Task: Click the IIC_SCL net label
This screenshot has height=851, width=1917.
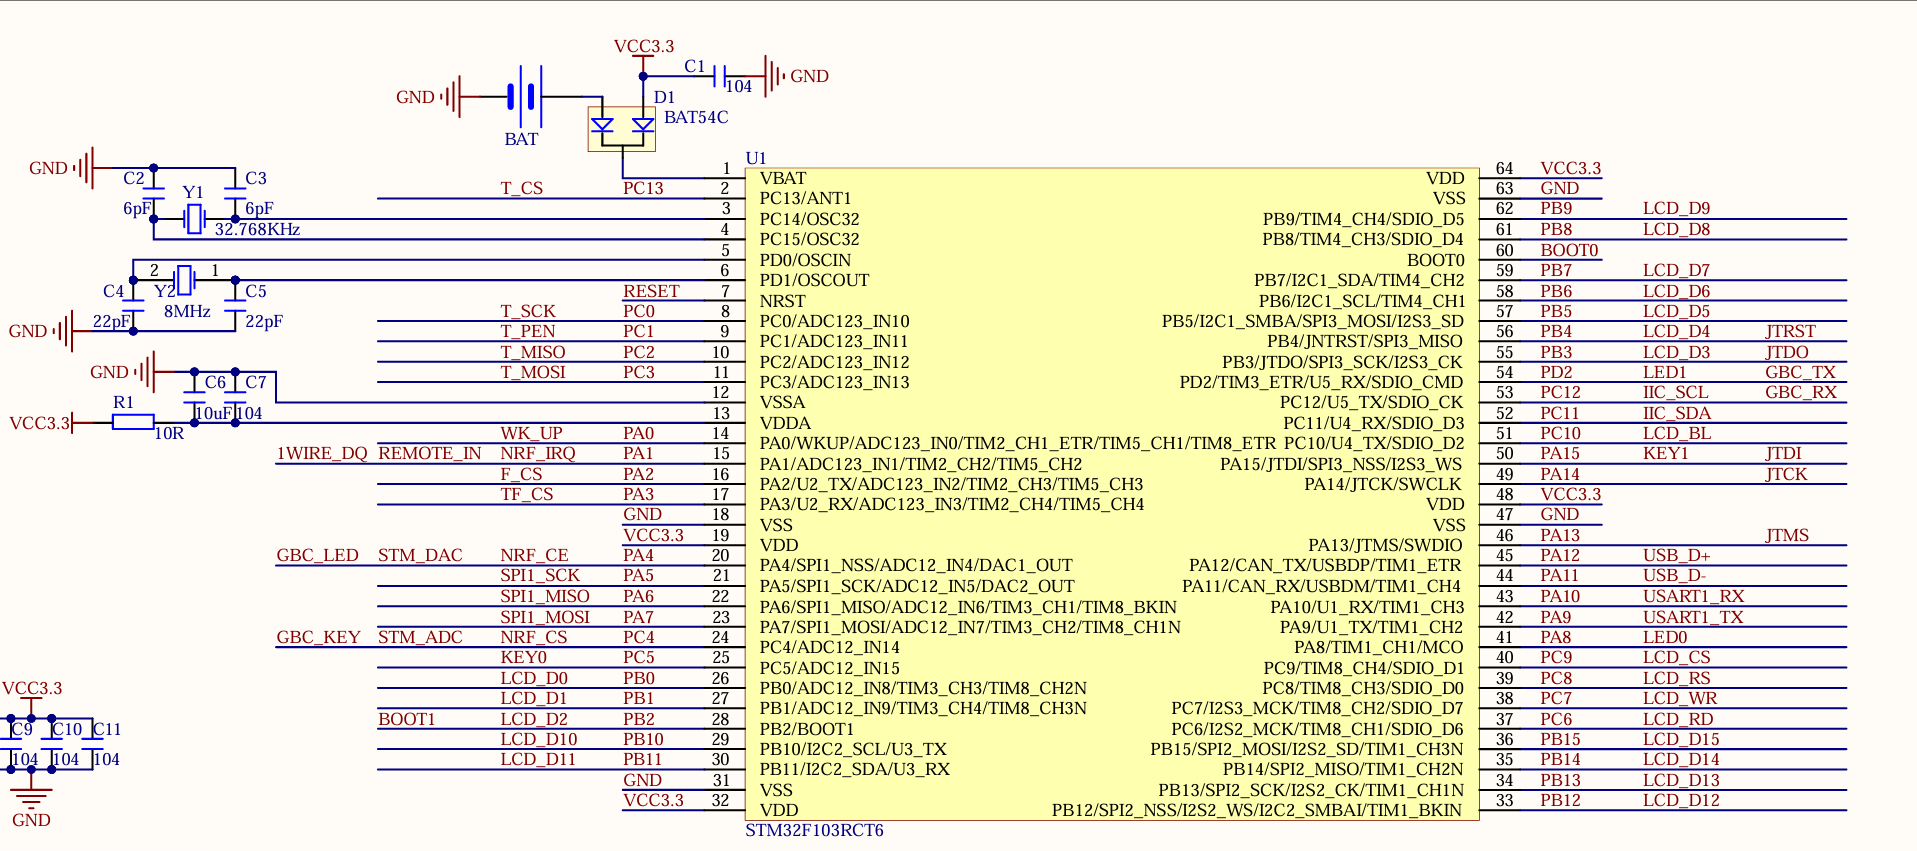Action: 1676,392
